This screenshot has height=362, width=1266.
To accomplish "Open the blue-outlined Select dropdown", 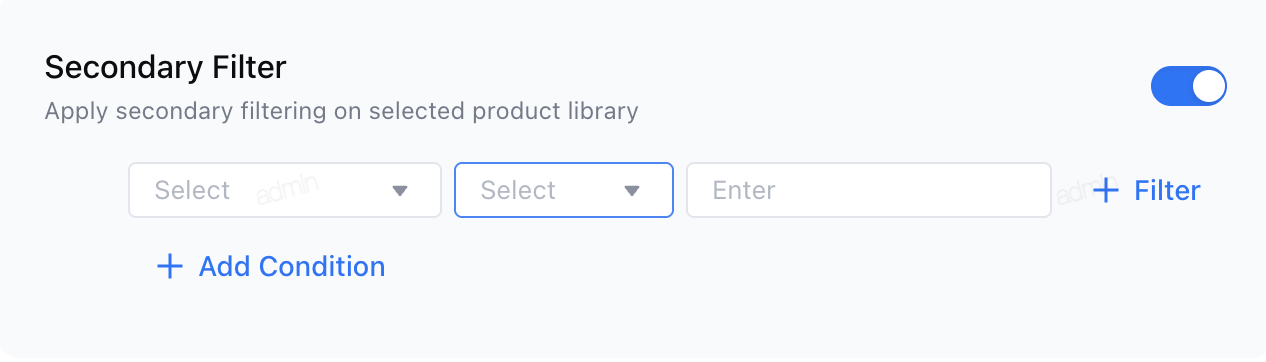I will (x=564, y=190).
